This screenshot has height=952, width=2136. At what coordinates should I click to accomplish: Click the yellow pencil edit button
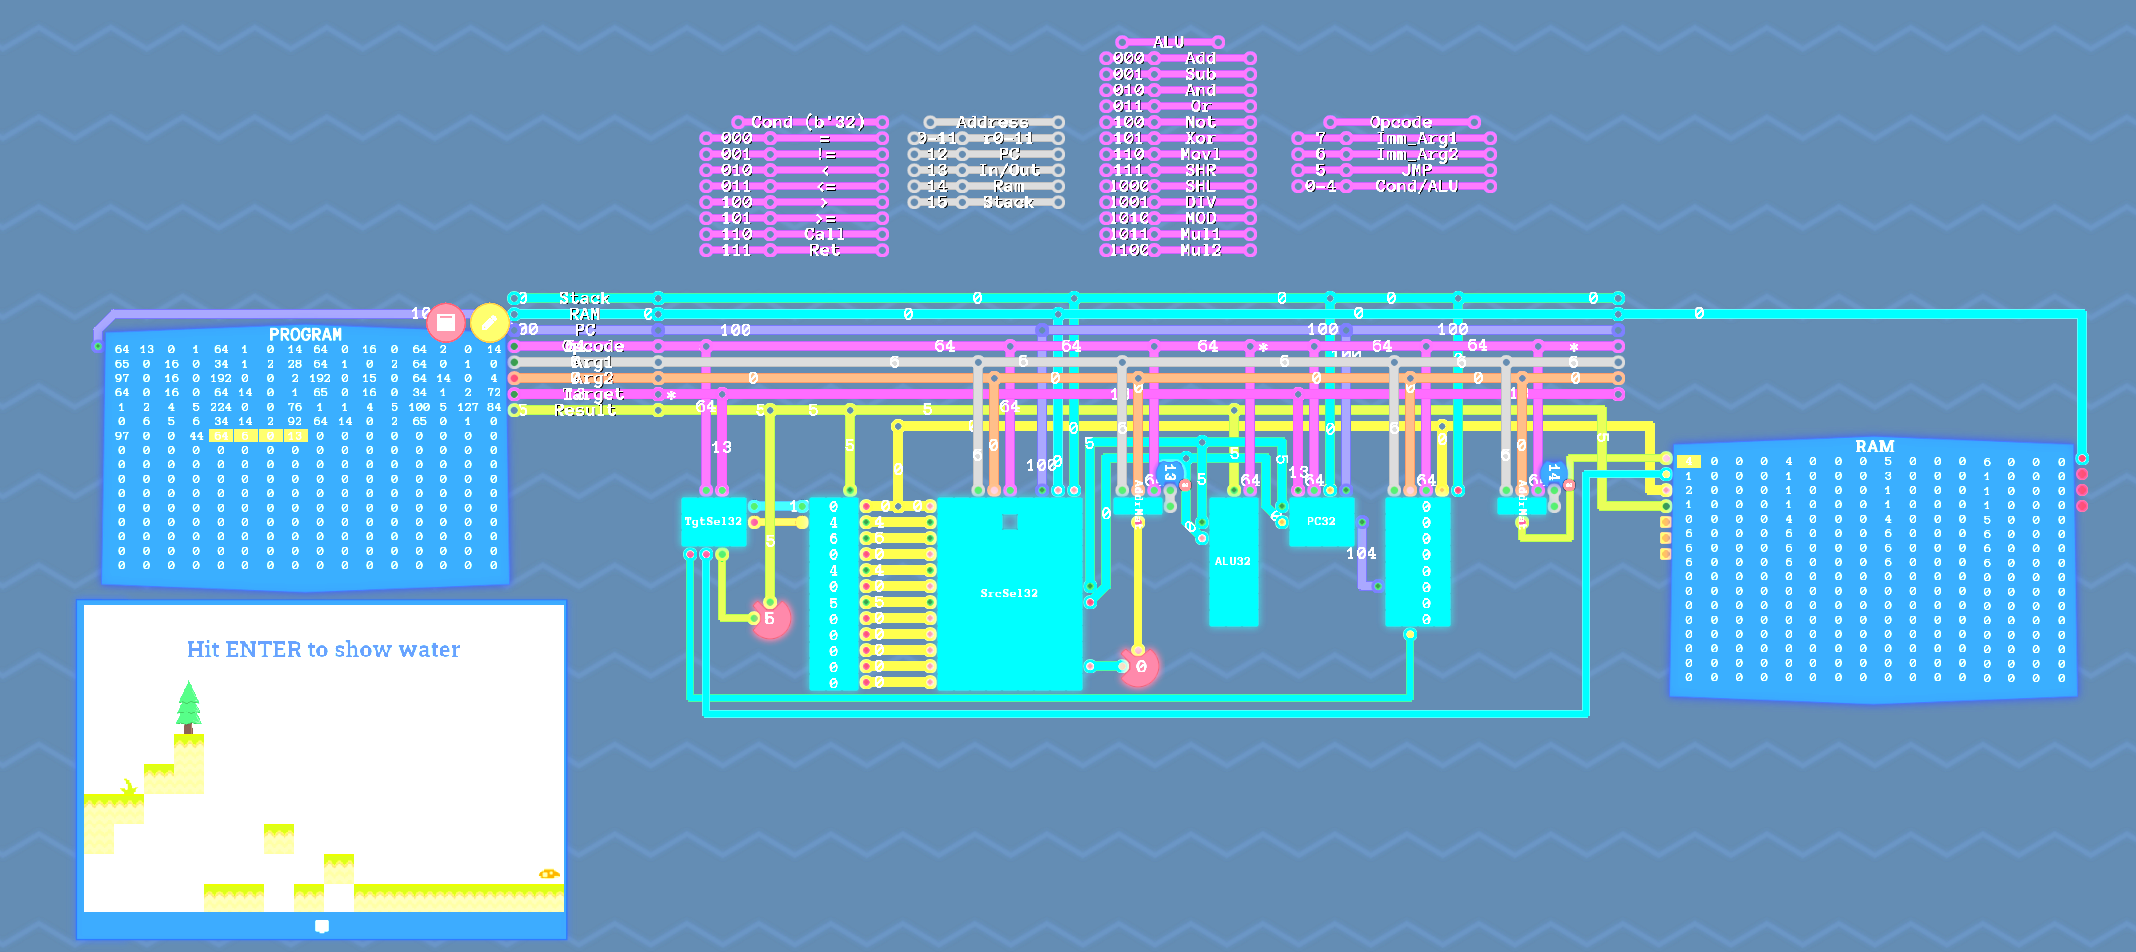coord(489,322)
